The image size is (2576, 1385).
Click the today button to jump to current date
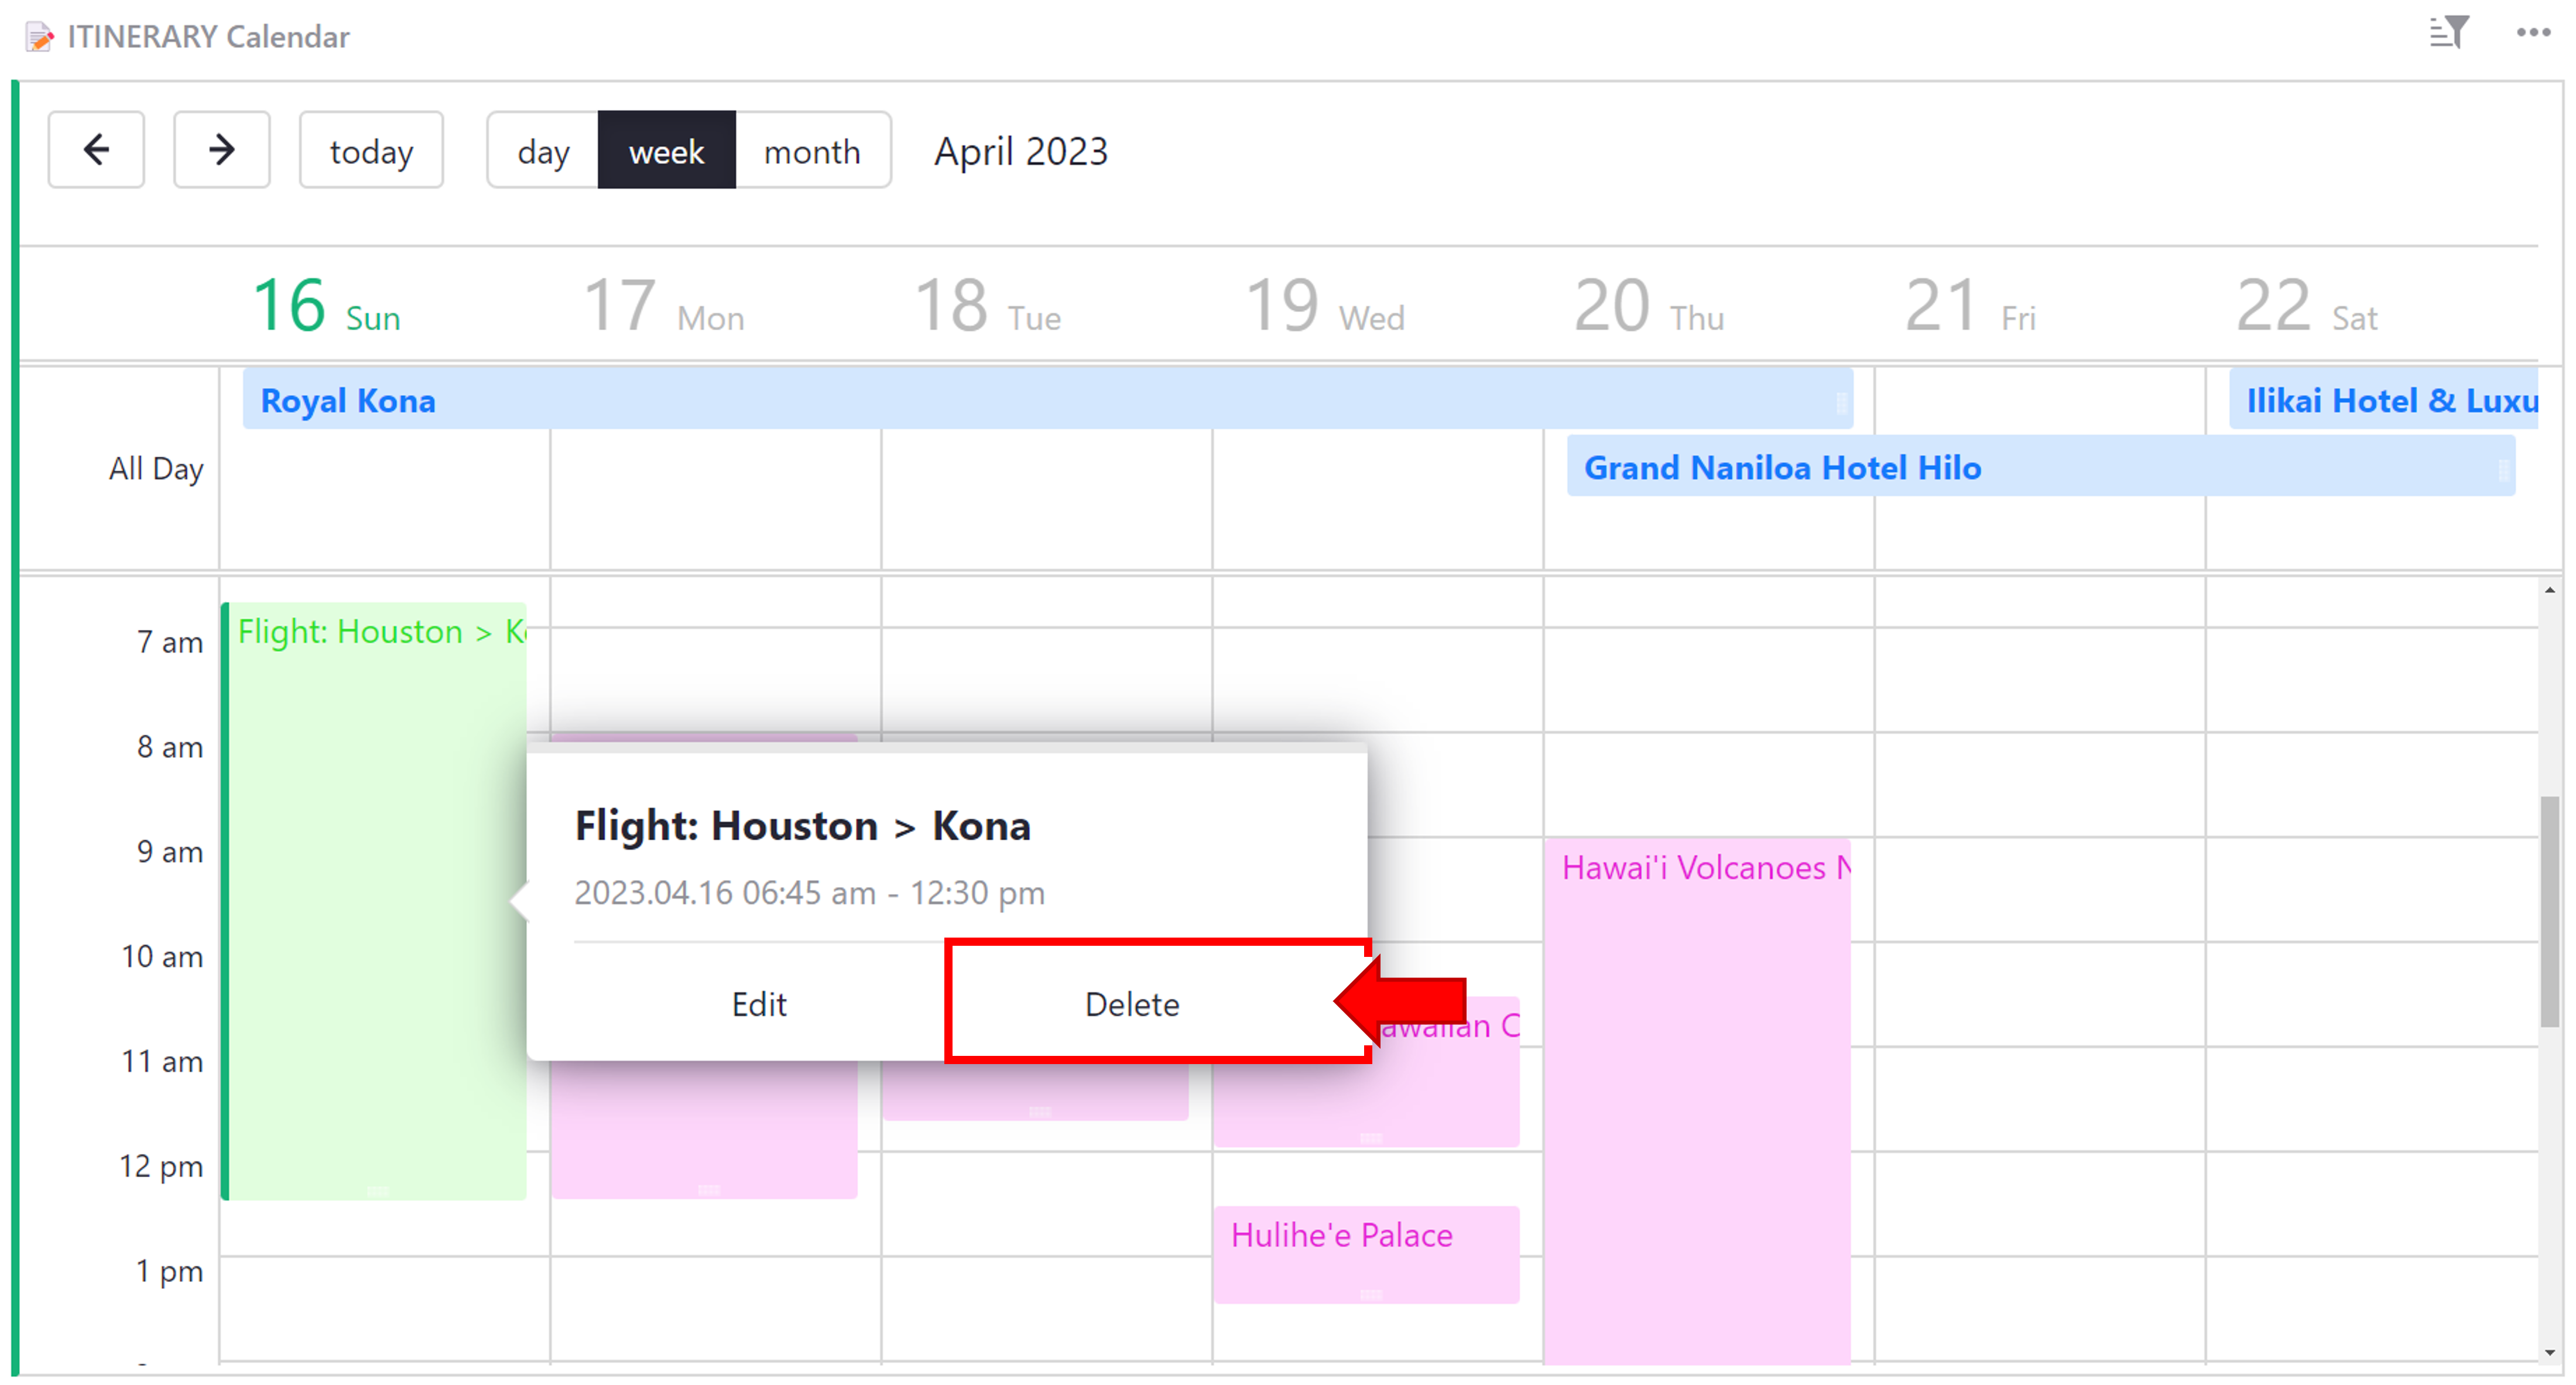pyautogui.click(x=372, y=150)
